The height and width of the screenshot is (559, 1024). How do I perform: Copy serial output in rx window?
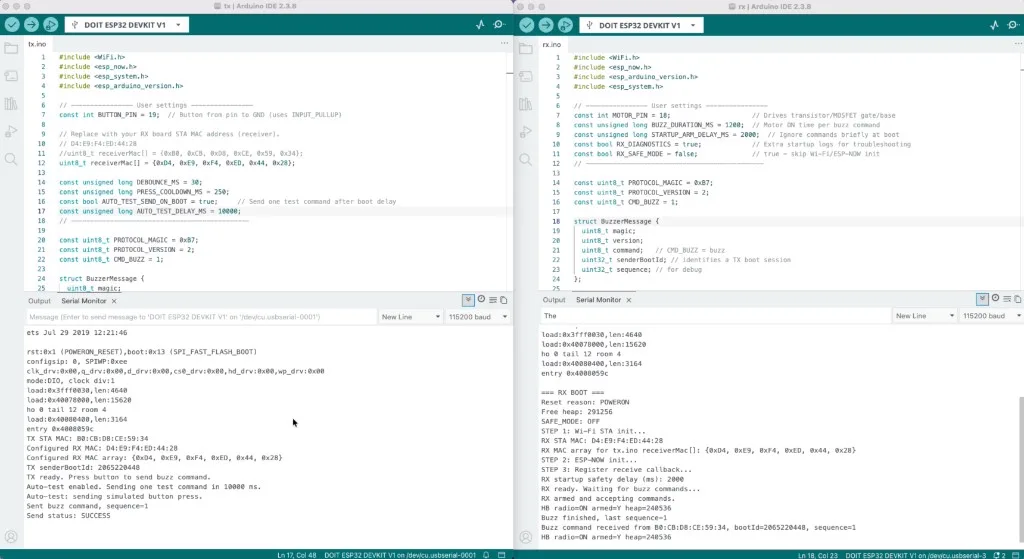[1017, 298]
